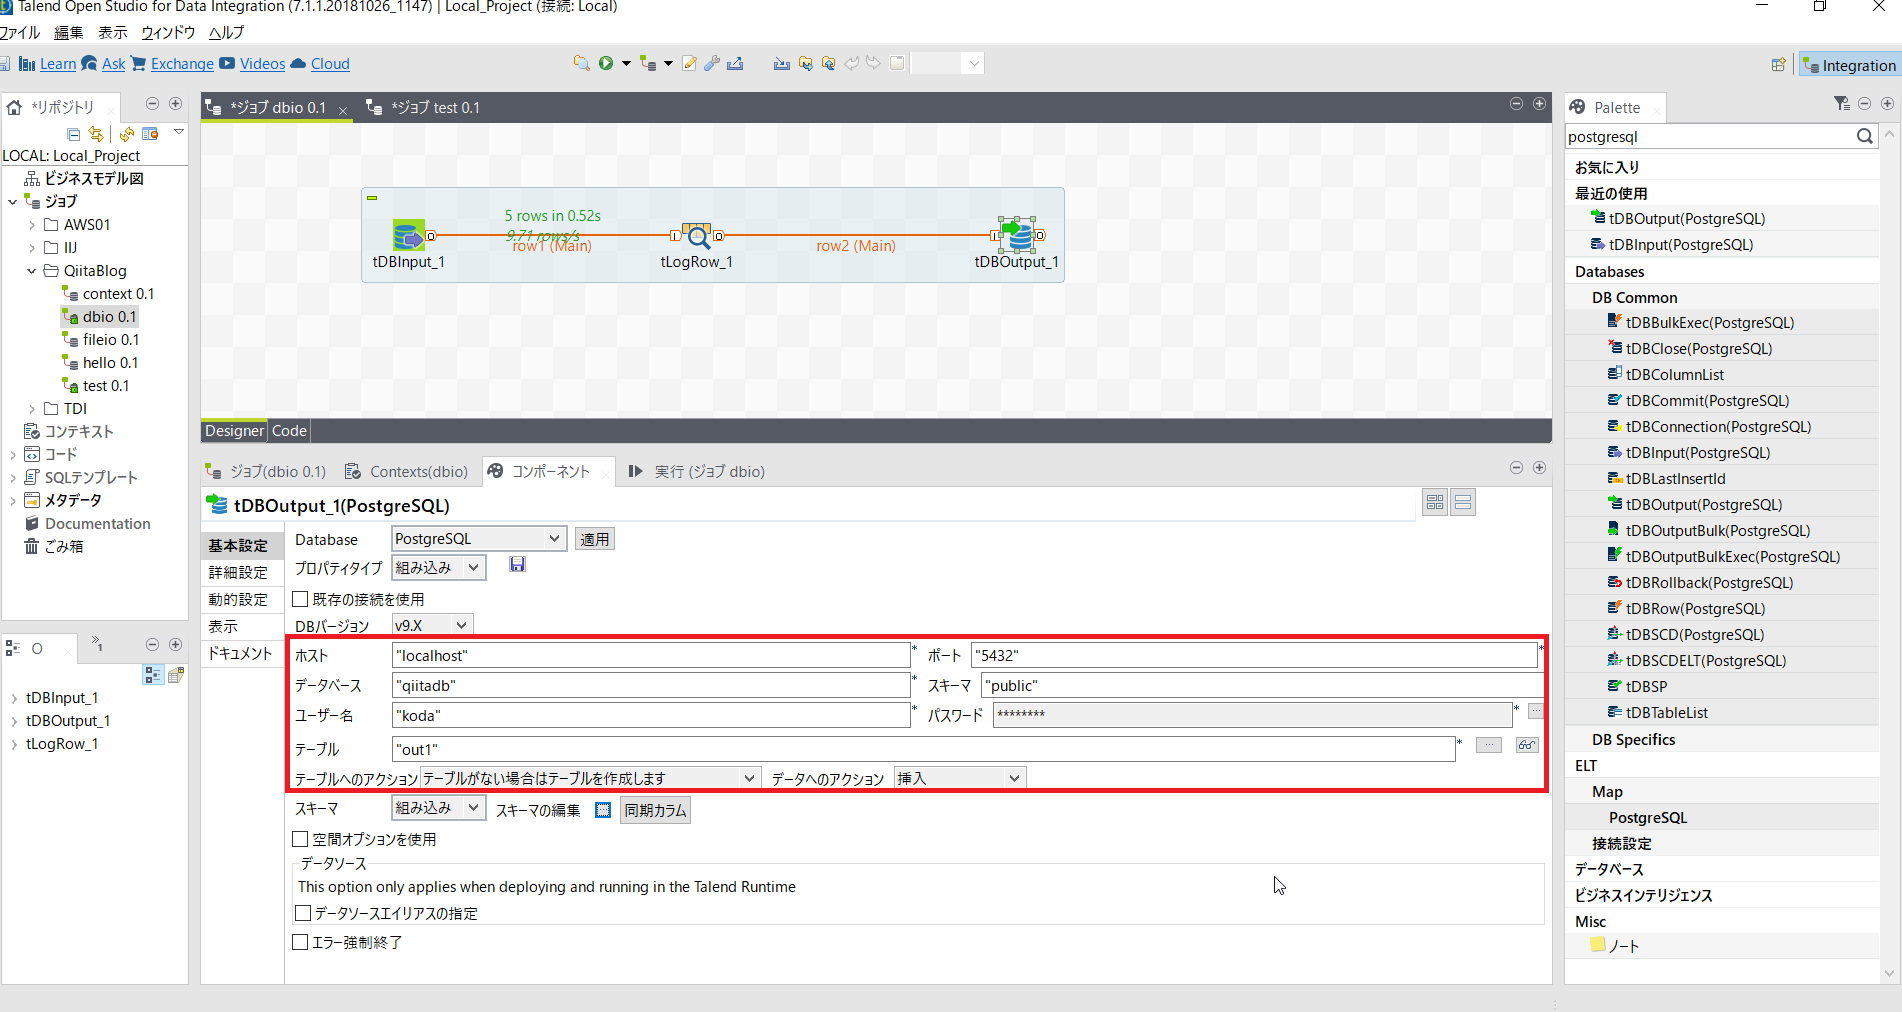The width and height of the screenshot is (1902, 1012).
Task: Click the row-layout view icon in component panel
Action: pyautogui.click(x=1463, y=503)
